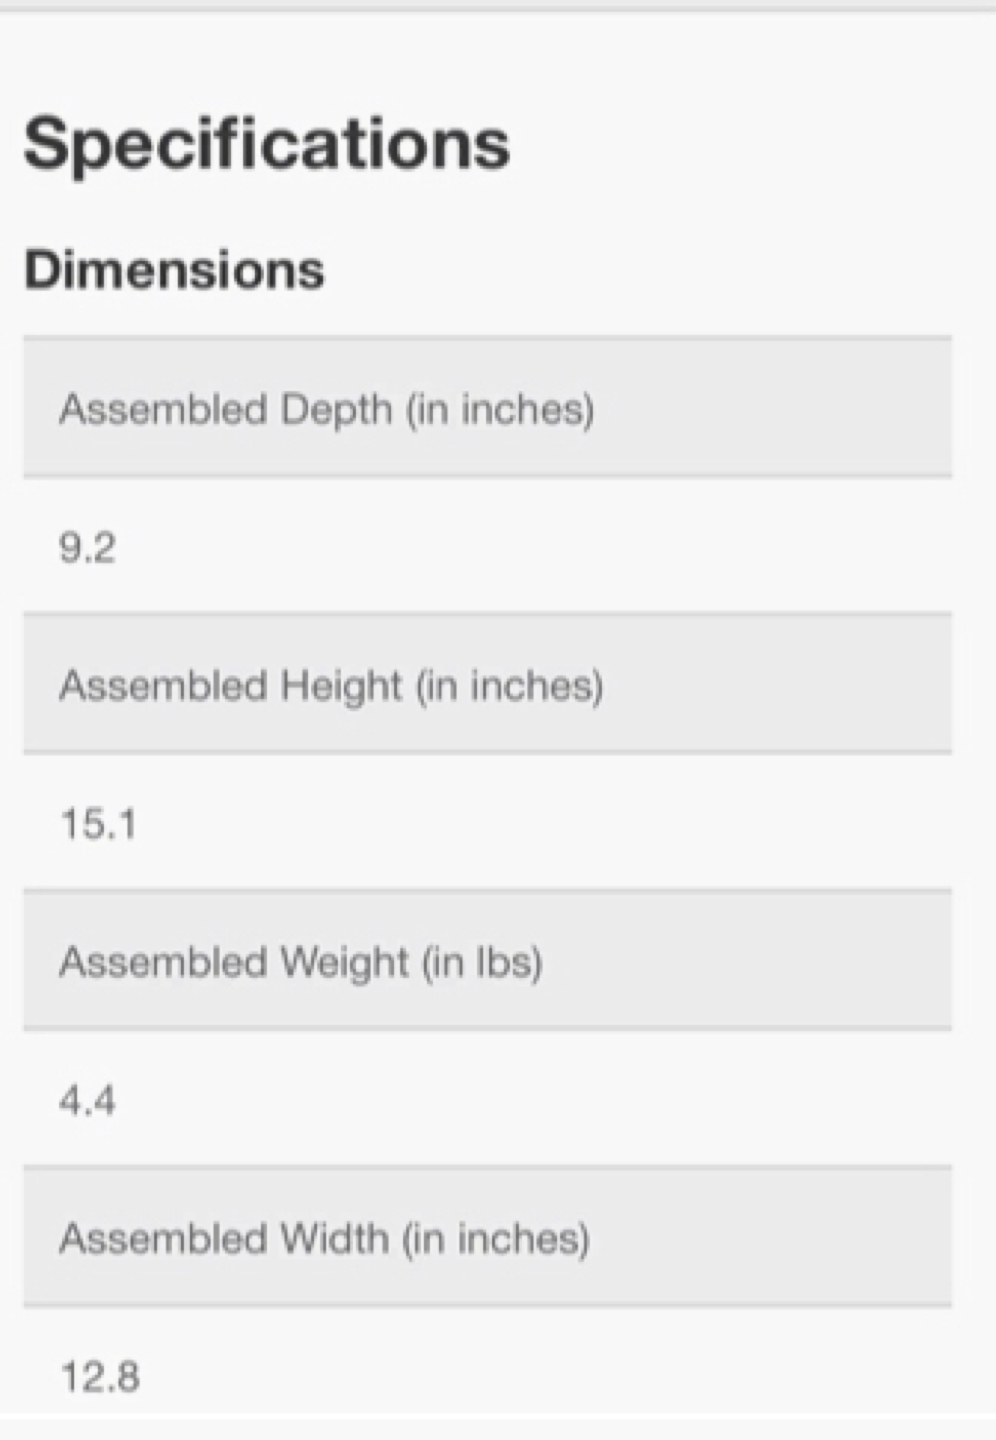996x1440 pixels.
Task: Click "(in inches)" in the Depth row
Action: point(500,410)
